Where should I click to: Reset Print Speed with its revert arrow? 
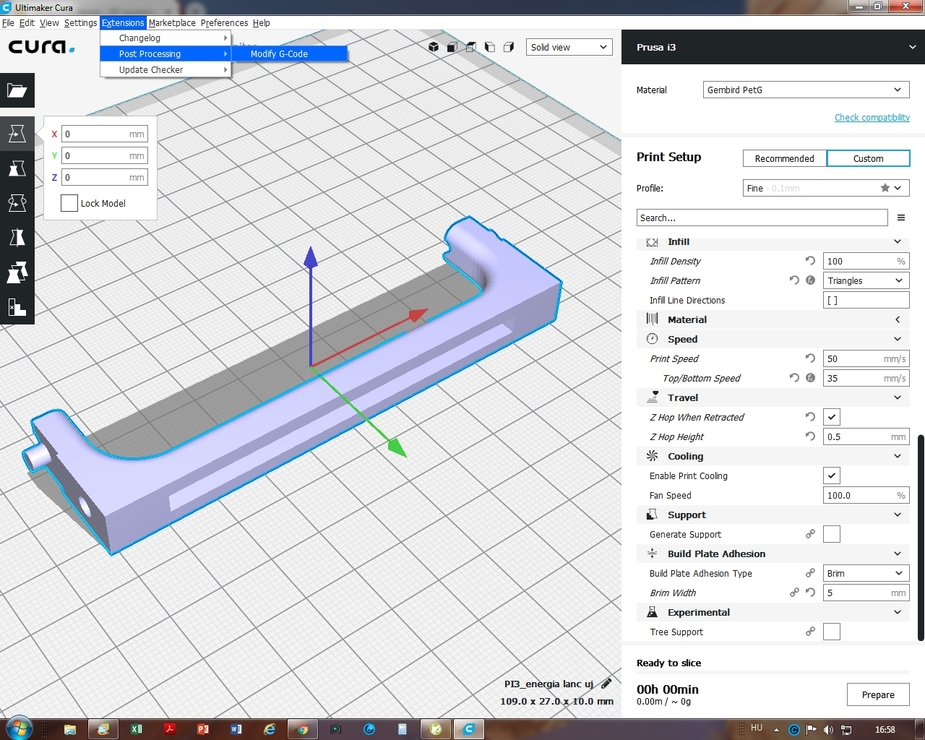pyautogui.click(x=810, y=358)
